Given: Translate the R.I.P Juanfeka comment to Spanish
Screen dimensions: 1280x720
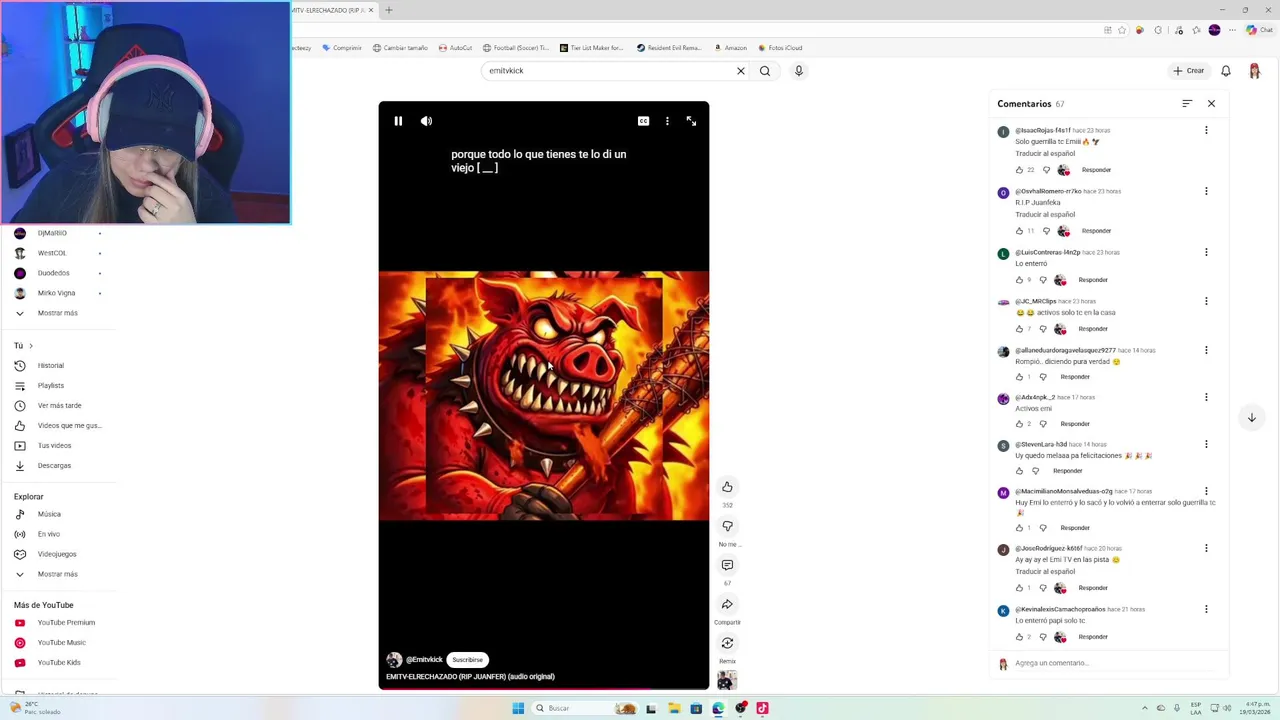Looking at the screenshot, I should click(x=1045, y=215).
